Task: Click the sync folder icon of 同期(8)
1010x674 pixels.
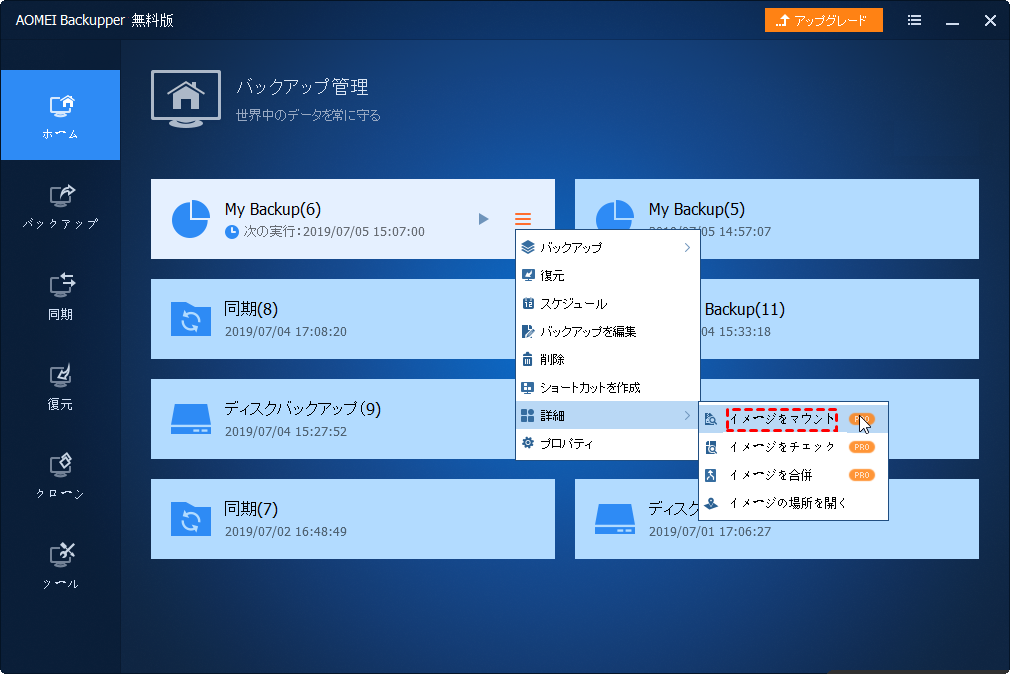Action: [x=191, y=319]
